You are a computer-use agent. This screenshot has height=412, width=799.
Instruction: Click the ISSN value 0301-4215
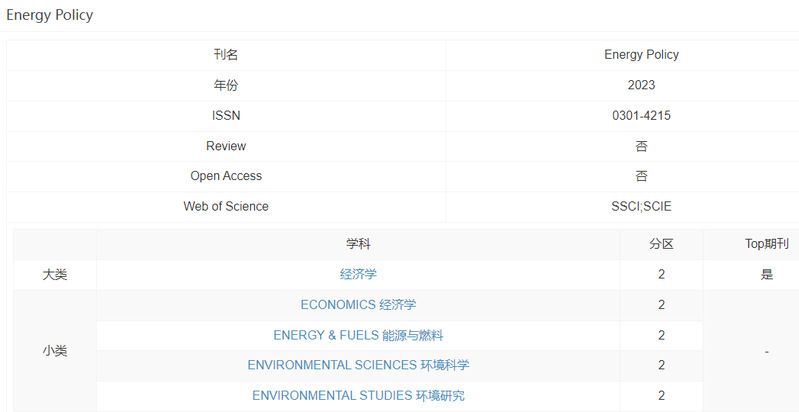tap(641, 116)
